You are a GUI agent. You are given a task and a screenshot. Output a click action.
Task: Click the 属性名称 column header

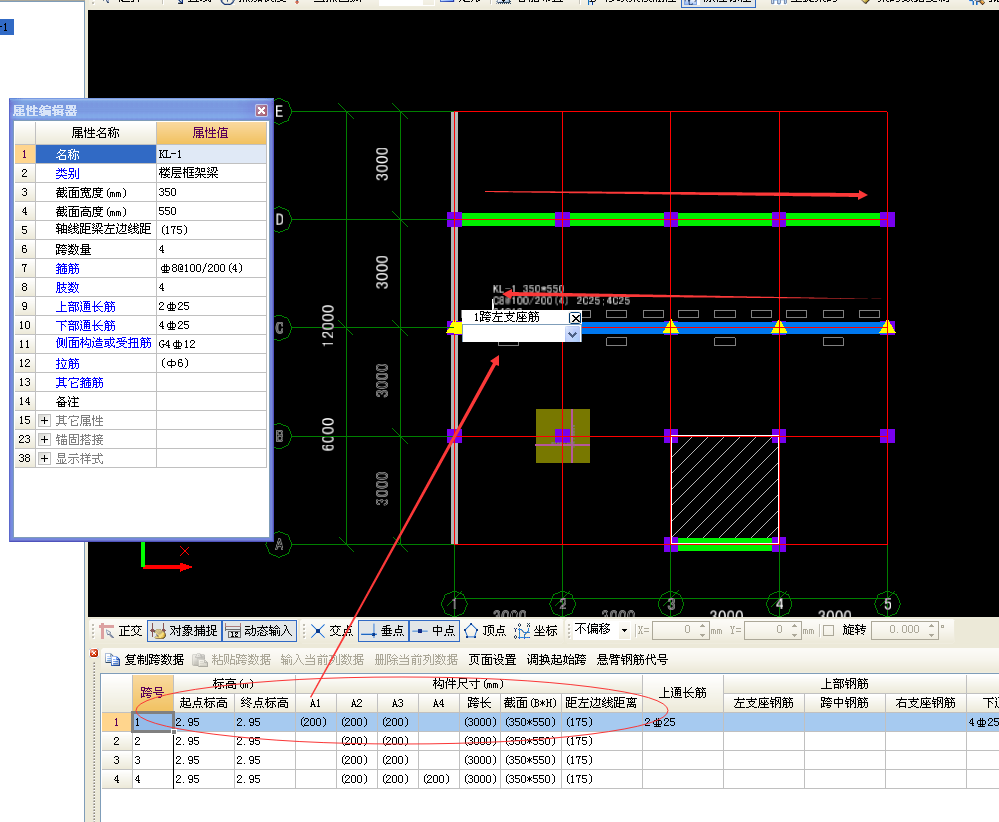click(x=96, y=133)
